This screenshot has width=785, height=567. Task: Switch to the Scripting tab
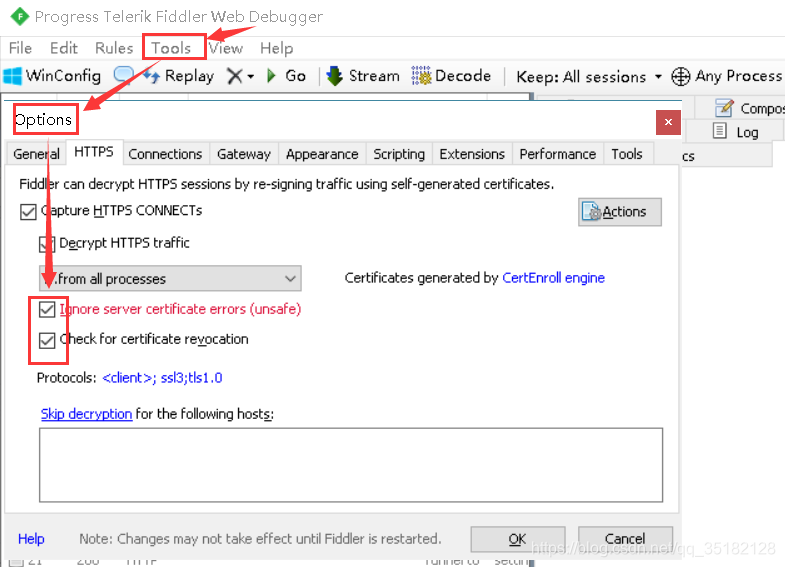tap(399, 154)
